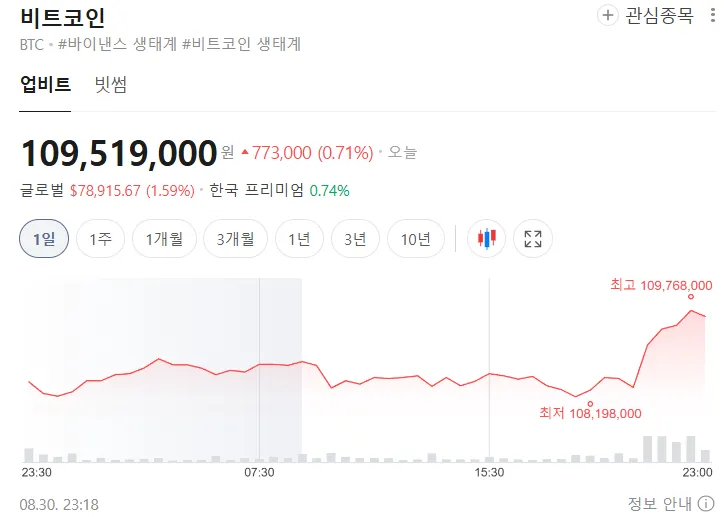Choose the 1년 chart range
The width and height of the screenshot is (724, 517).
pos(299,239)
